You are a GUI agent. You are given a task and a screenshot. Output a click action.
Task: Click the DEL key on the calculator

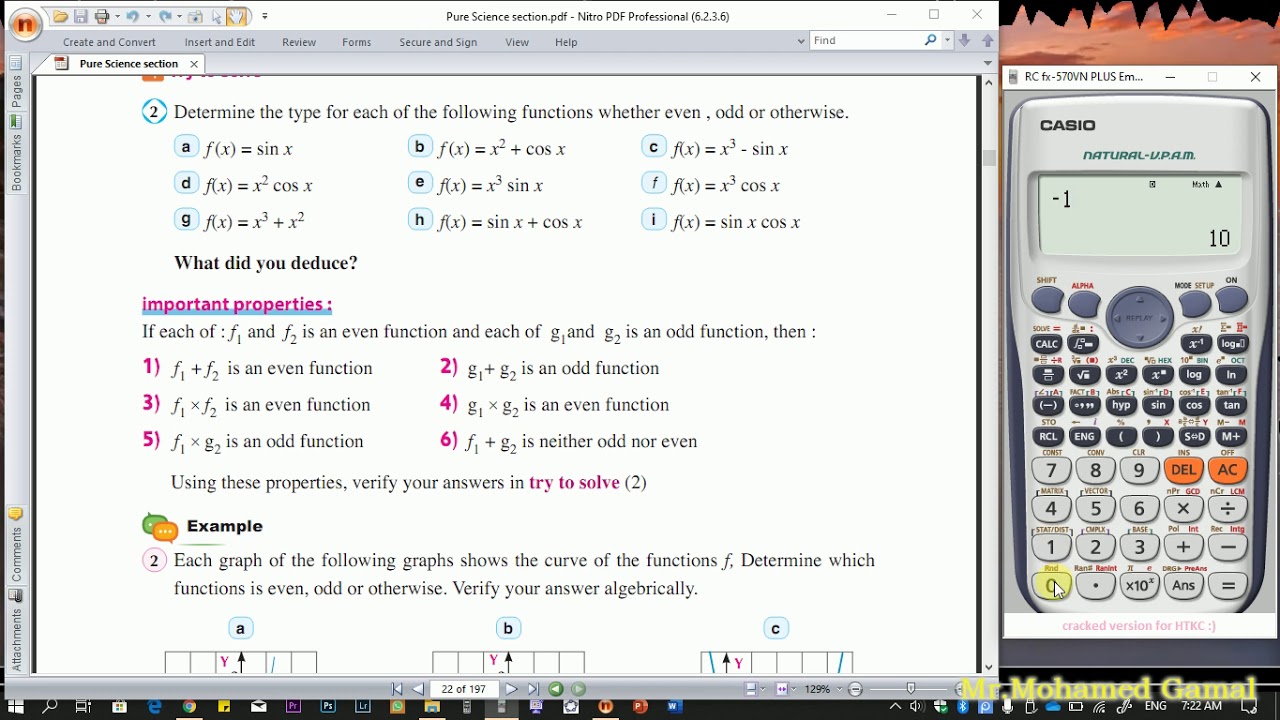(x=1184, y=470)
